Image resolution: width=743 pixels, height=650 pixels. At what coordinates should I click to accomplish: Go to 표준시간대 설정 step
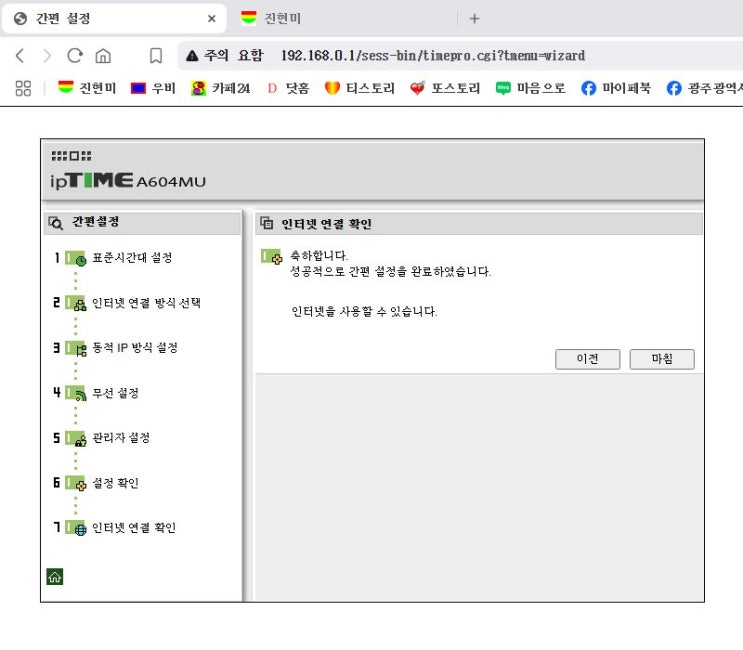coord(132,258)
